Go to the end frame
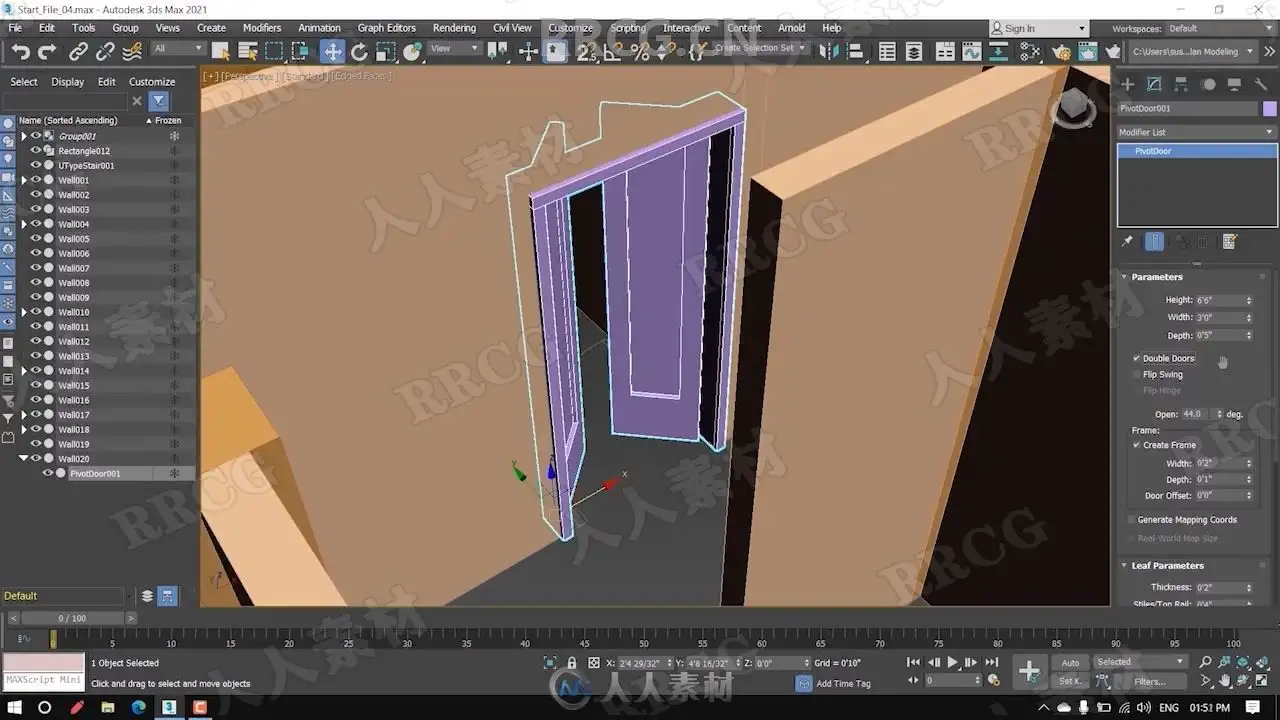 click(x=992, y=663)
